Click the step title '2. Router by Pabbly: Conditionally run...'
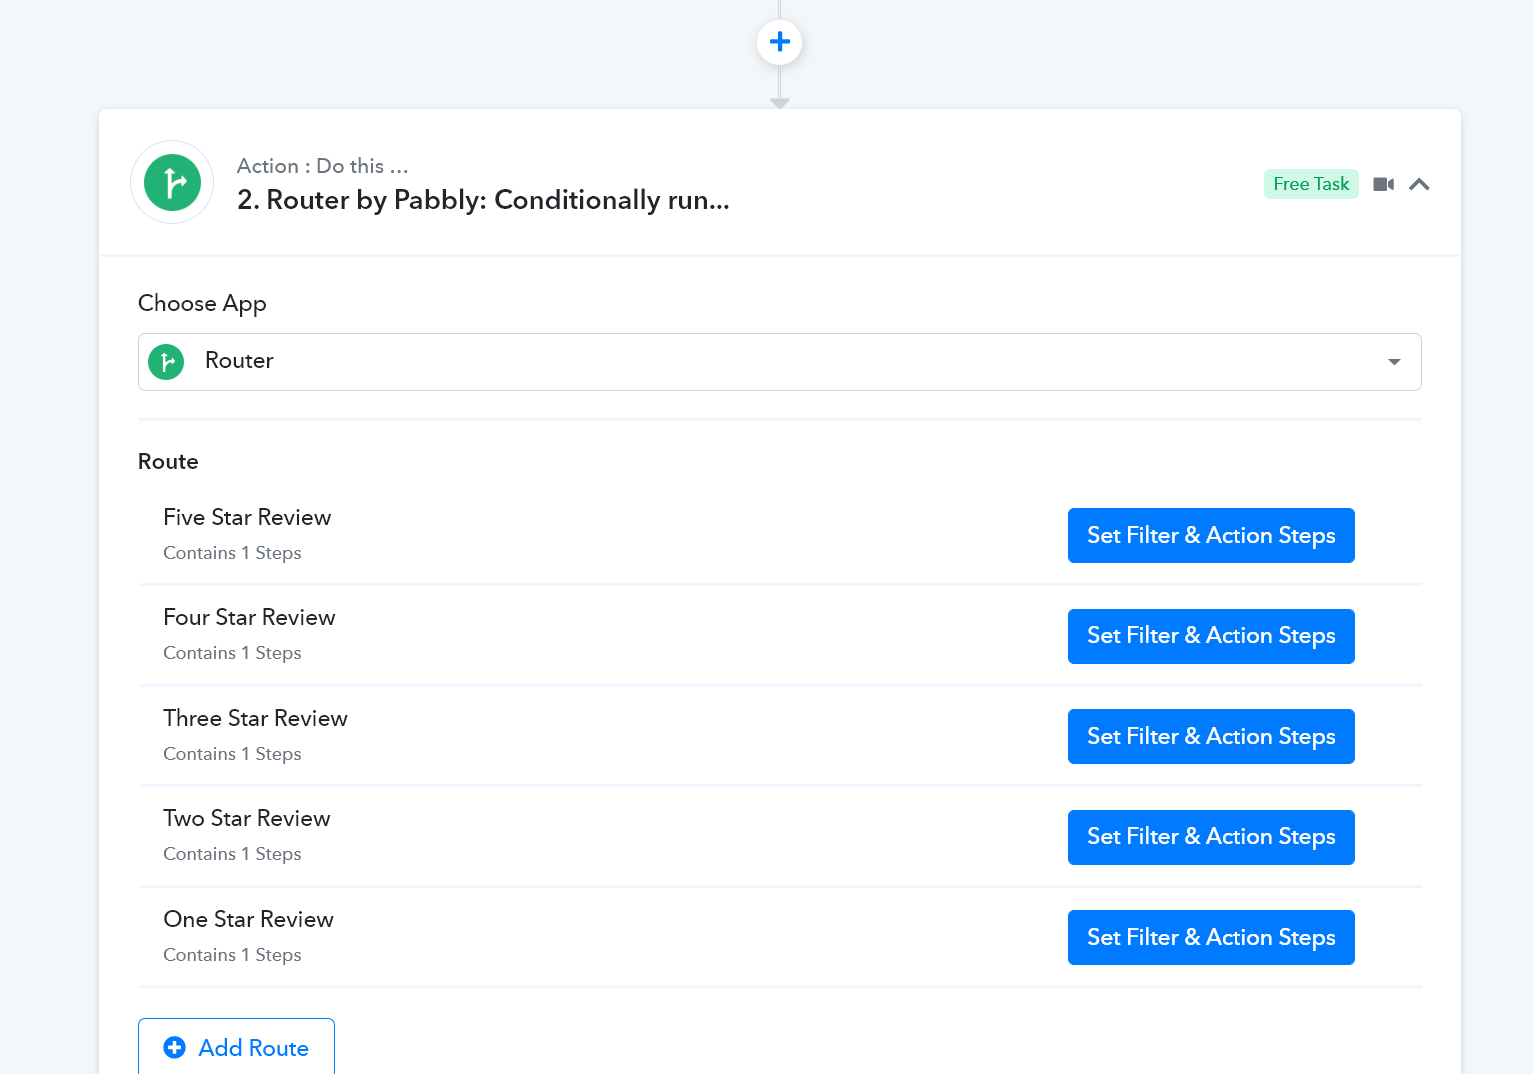This screenshot has height=1074, width=1533. click(483, 200)
